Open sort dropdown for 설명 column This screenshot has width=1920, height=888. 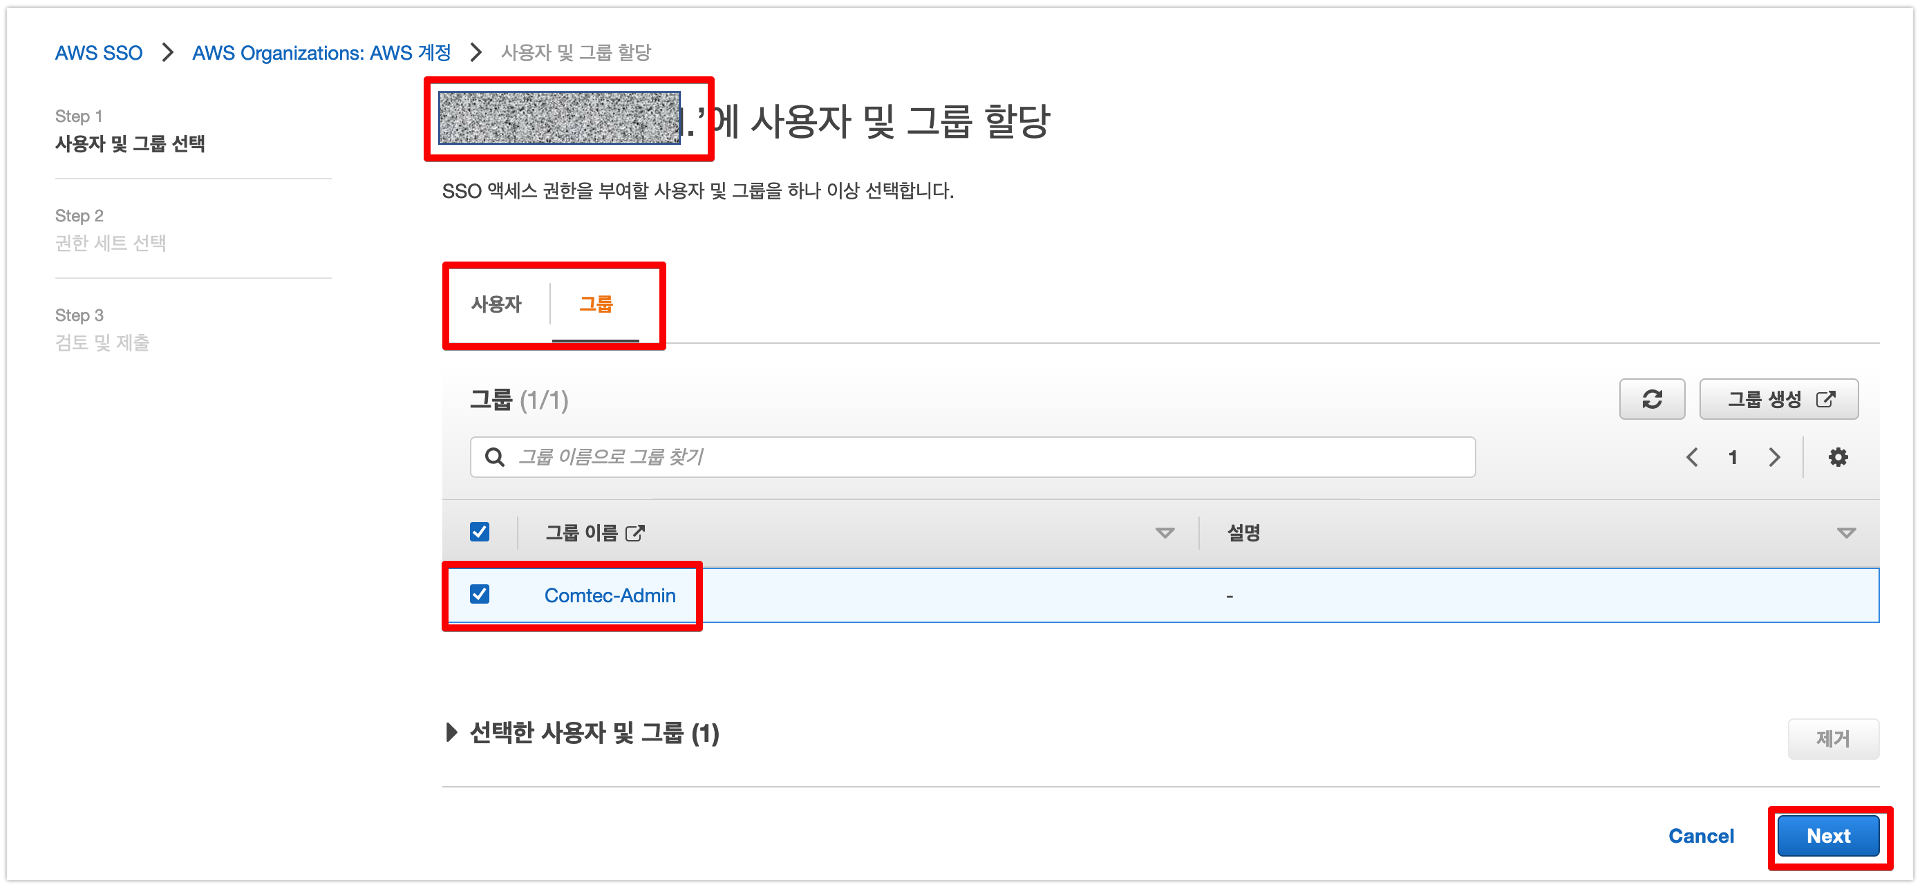click(1847, 533)
